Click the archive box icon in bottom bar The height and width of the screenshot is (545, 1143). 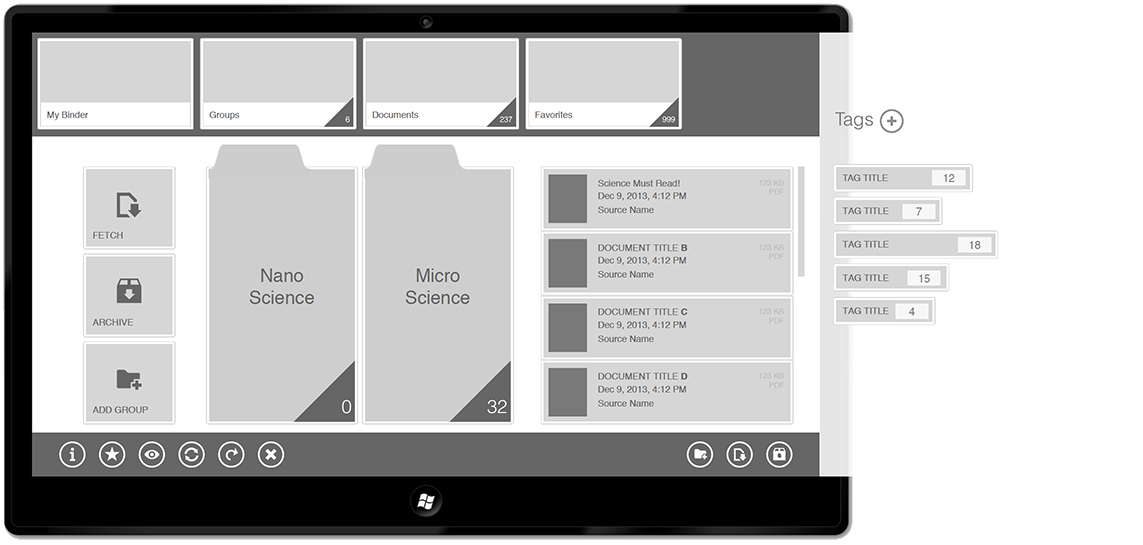779,455
